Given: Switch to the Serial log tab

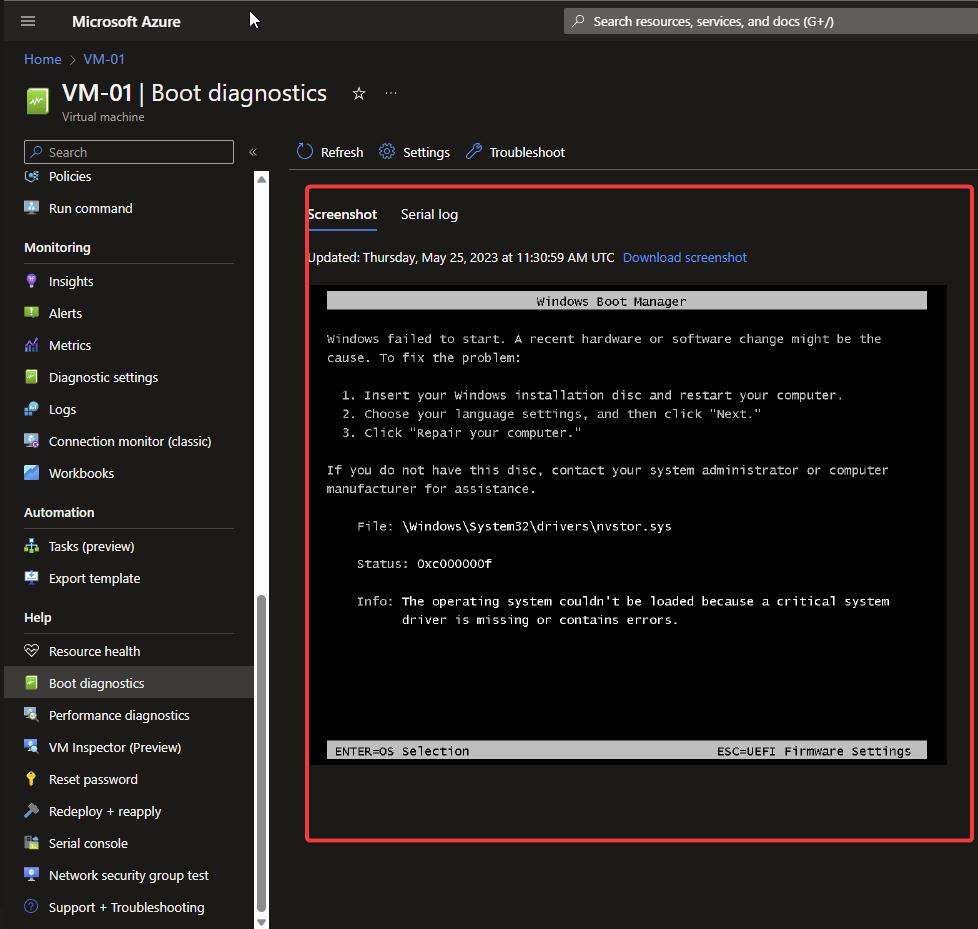Looking at the screenshot, I should [x=429, y=214].
